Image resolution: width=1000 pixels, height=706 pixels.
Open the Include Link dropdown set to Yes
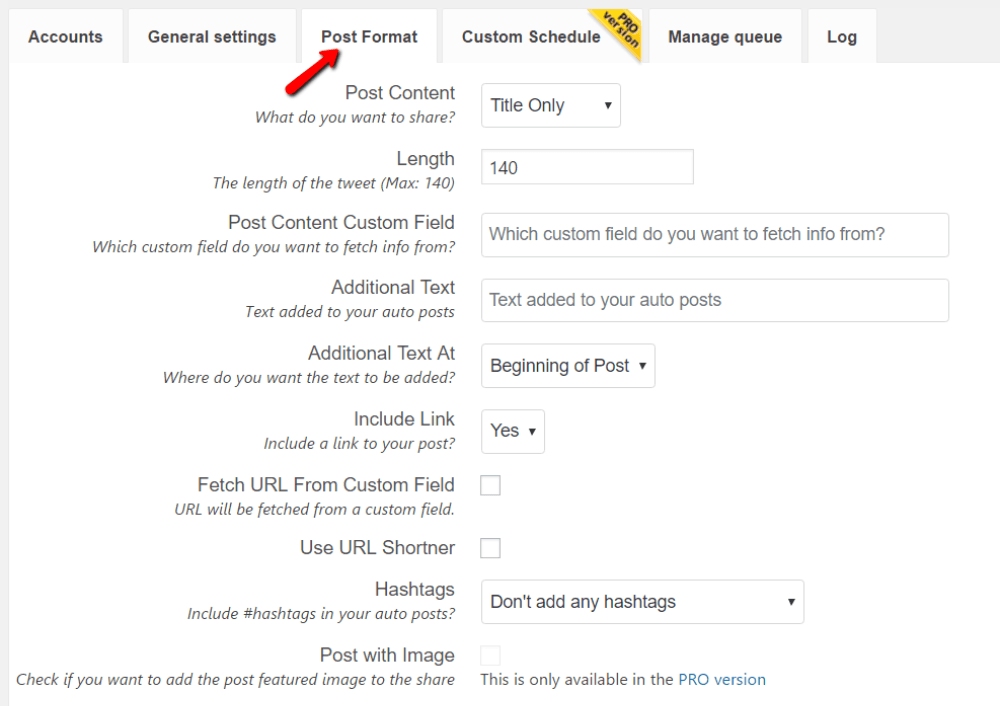click(512, 431)
